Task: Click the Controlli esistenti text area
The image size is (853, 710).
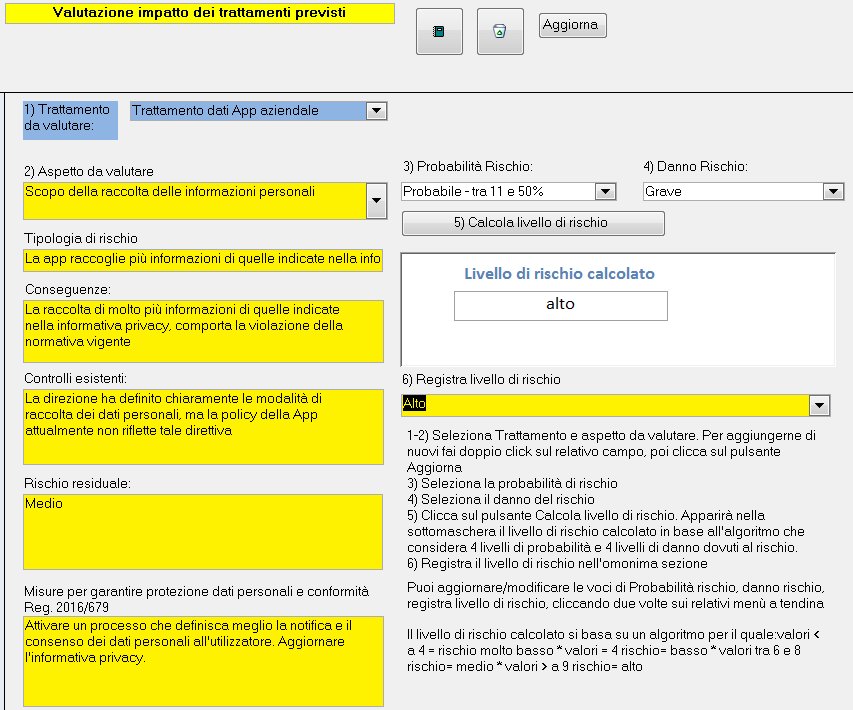Action: point(203,426)
